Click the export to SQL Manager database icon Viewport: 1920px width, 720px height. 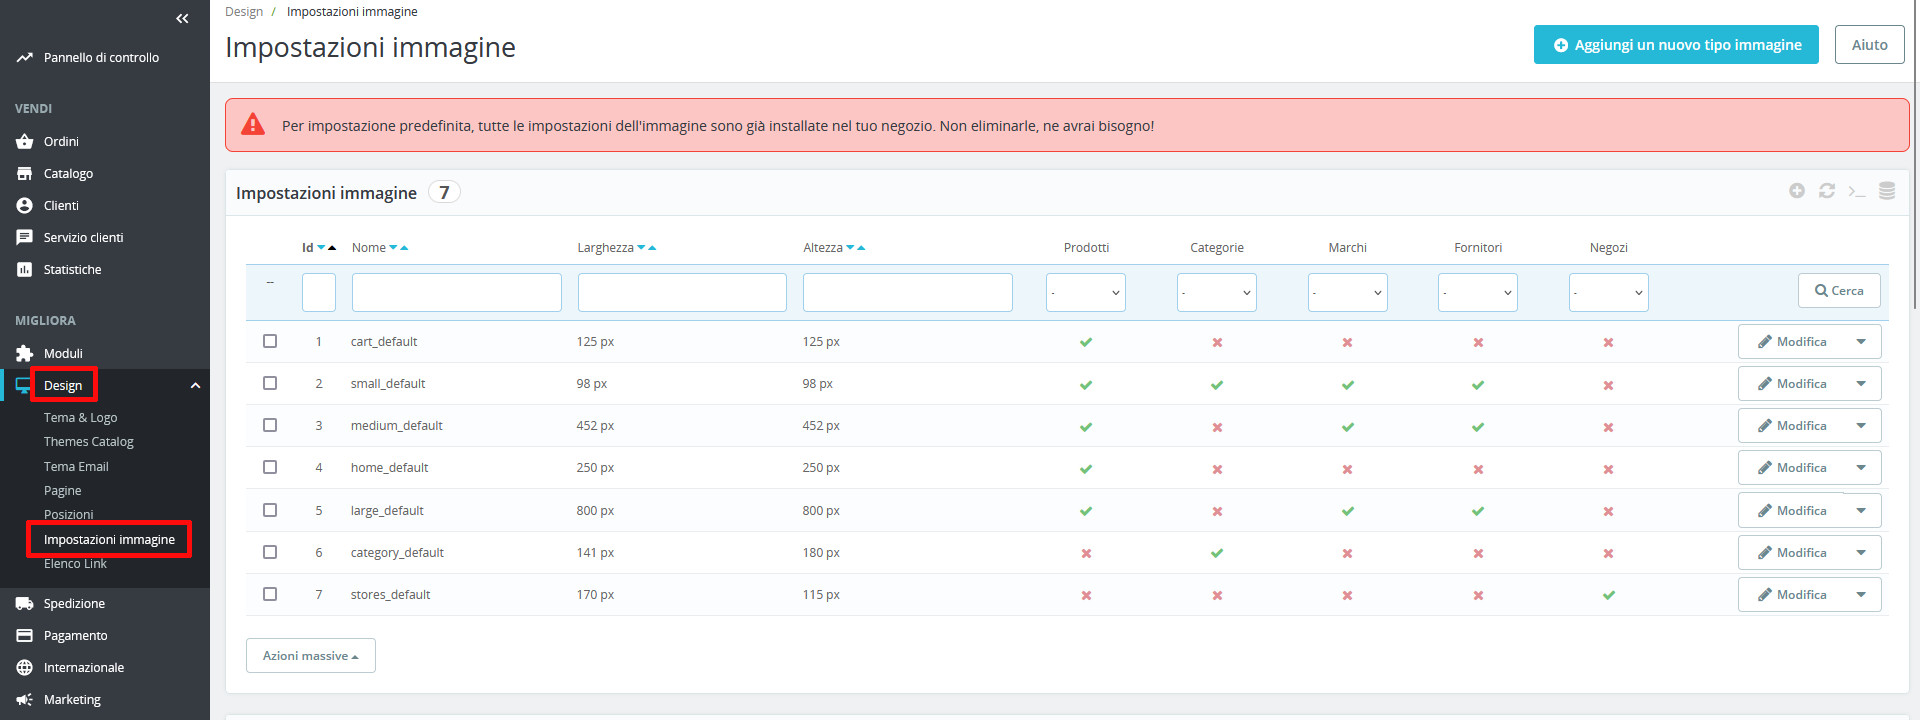pyautogui.click(x=1887, y=190)
